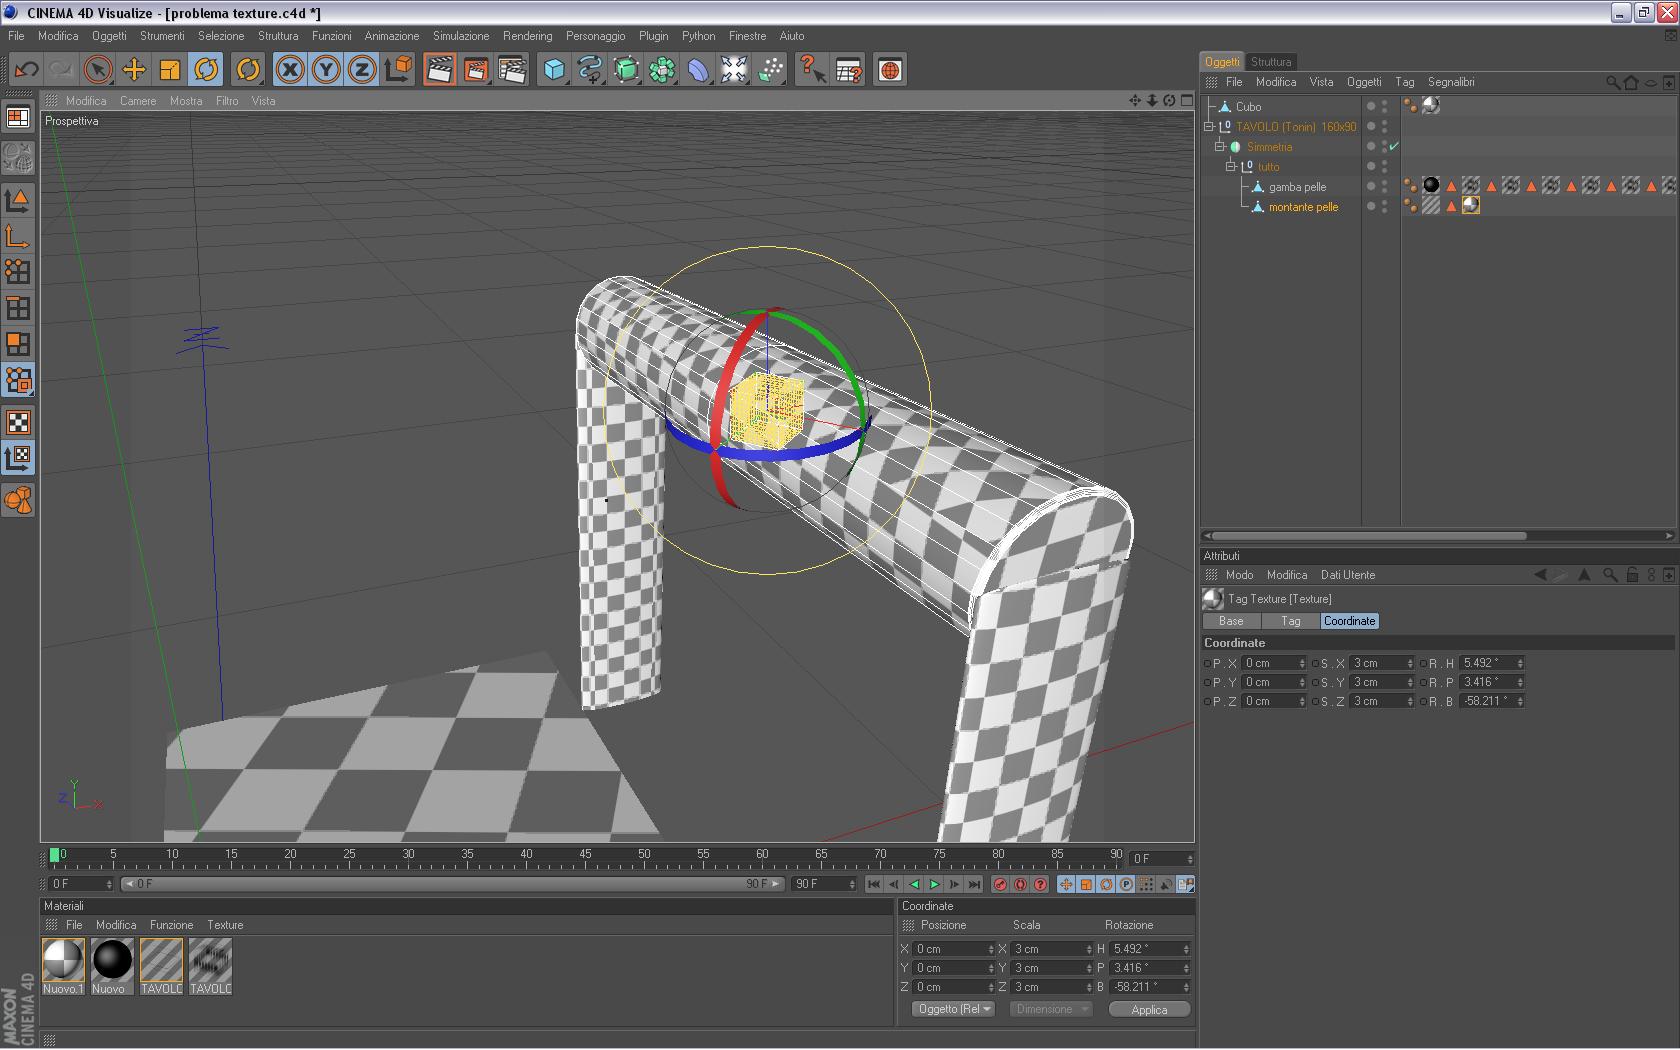Screen dimensions: 1680x1050
Task: Select the Live Selection arrow tool
Action: point(98,69)
